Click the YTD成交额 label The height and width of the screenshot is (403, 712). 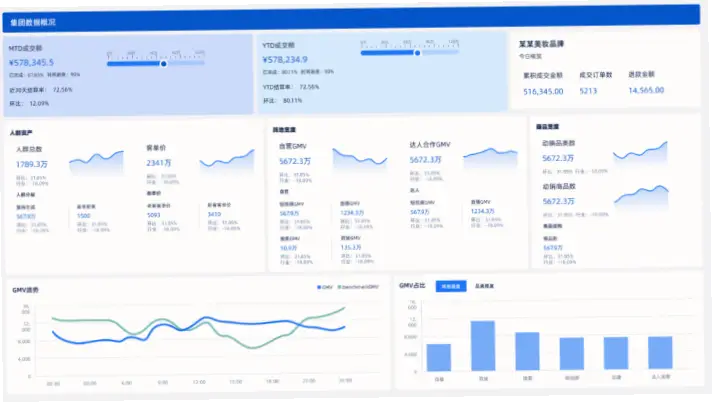[x=278, y=45]
